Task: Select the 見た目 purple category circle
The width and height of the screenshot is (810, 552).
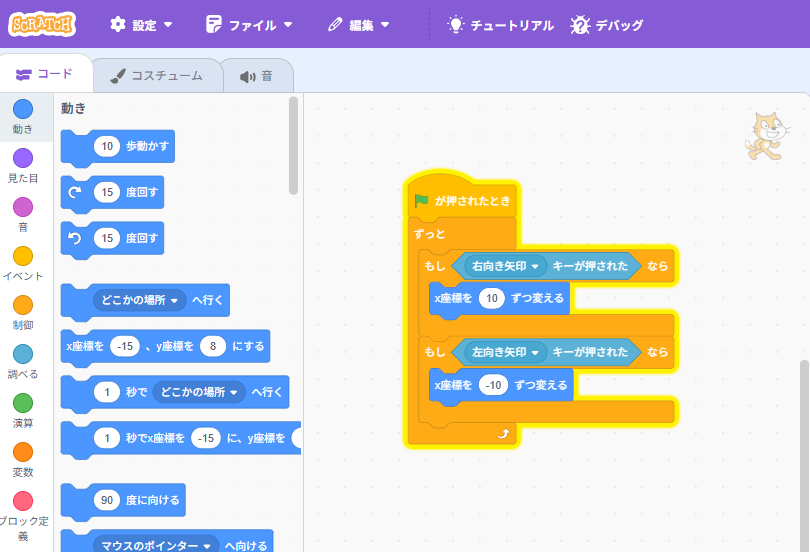Action: click(x=23, y=158)
